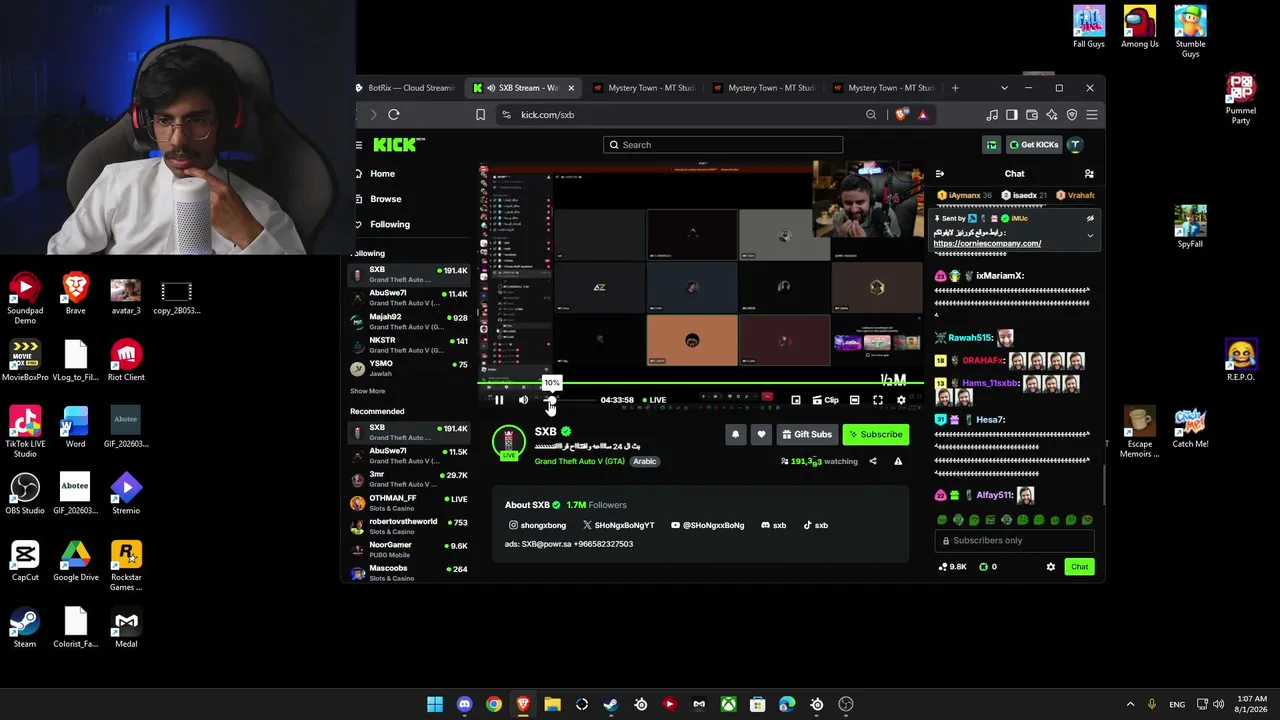This screenshot has width=1280, height=720.
Task: Toggle theater mode in the player
Action: point(854,400)
